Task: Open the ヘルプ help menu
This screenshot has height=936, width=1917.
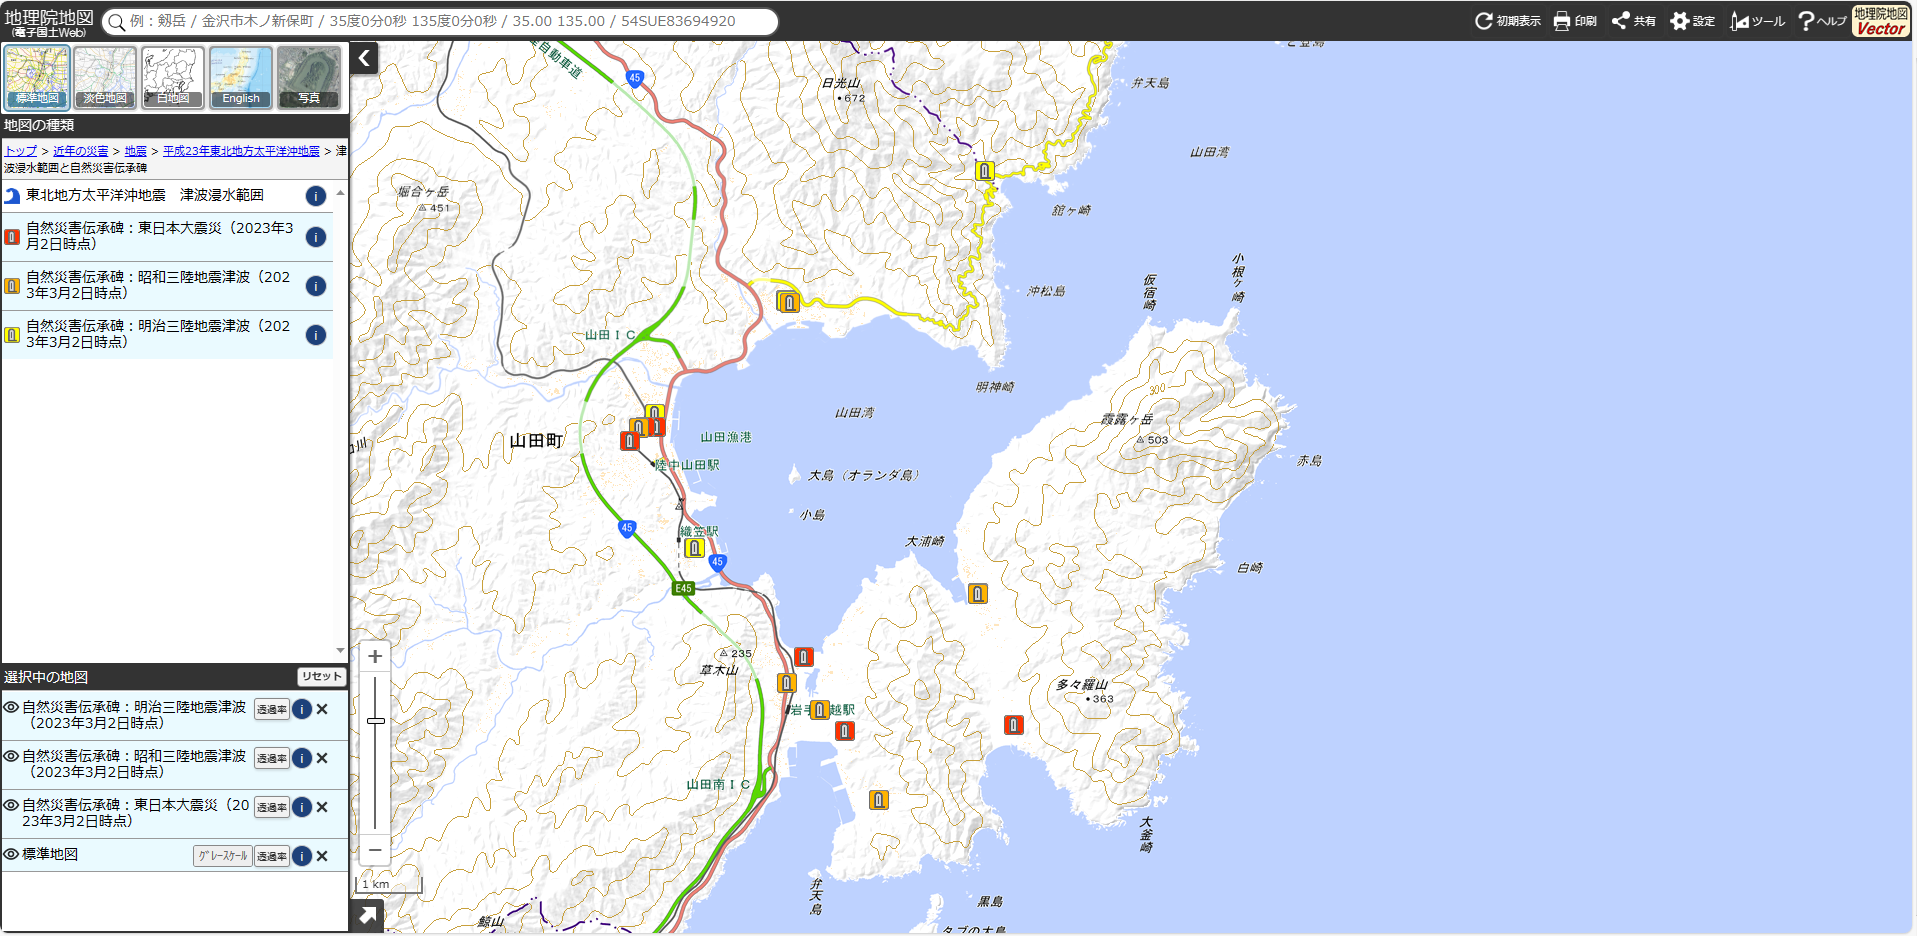Action: point(1821,21)
